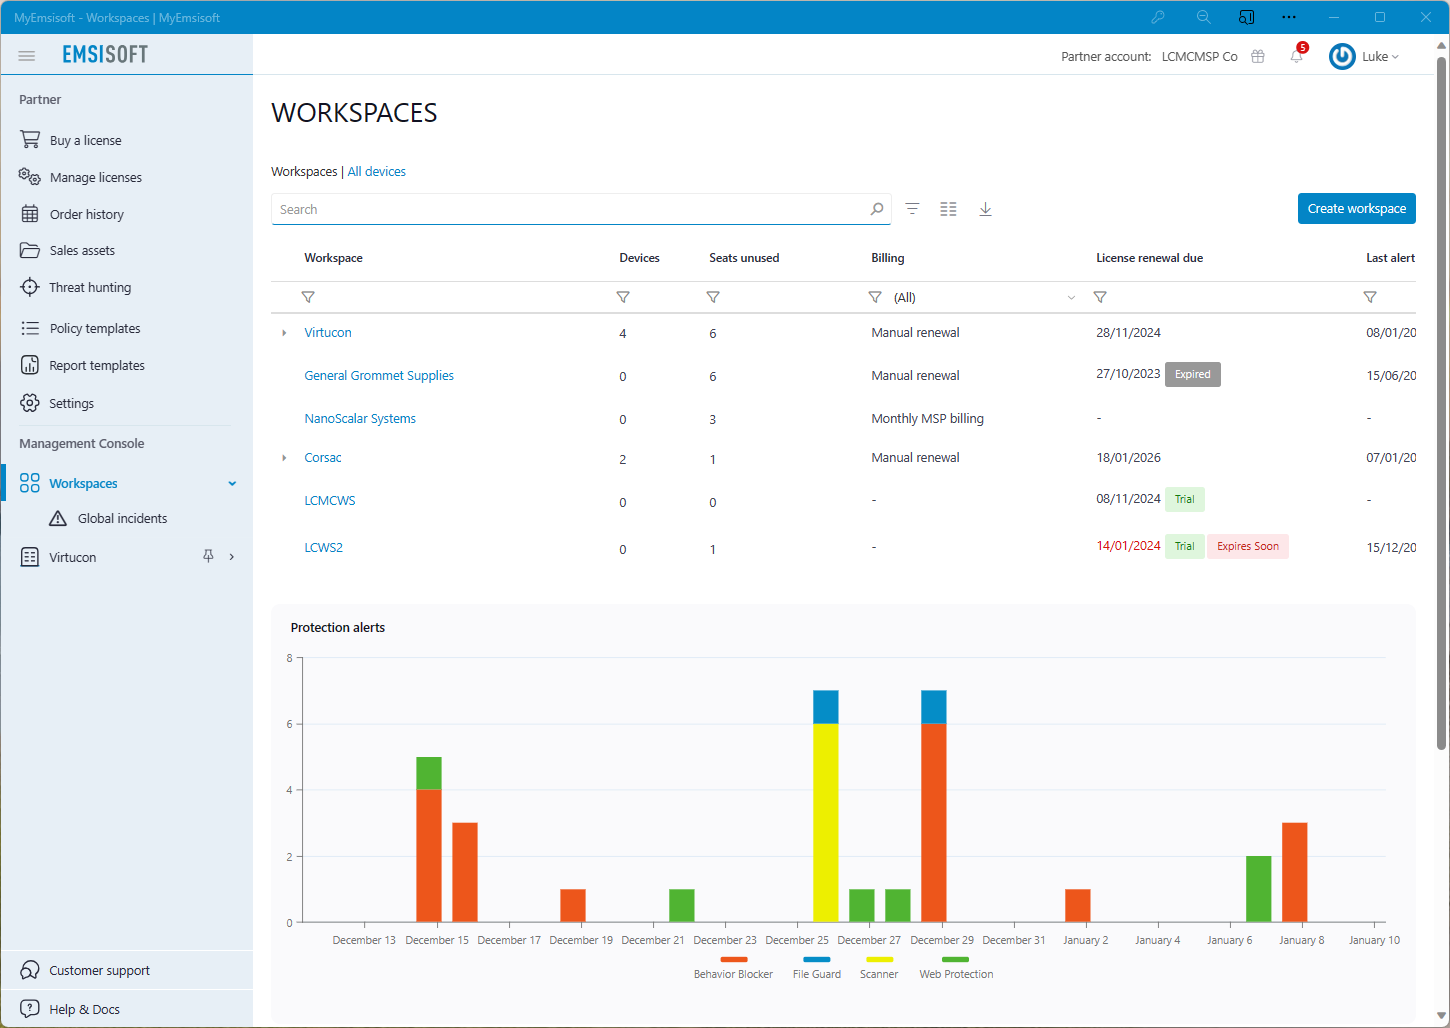Open the hamburger menu beside Emsisoft logo
This screenshot has width=1450, height=1028.
pos(26,55)
